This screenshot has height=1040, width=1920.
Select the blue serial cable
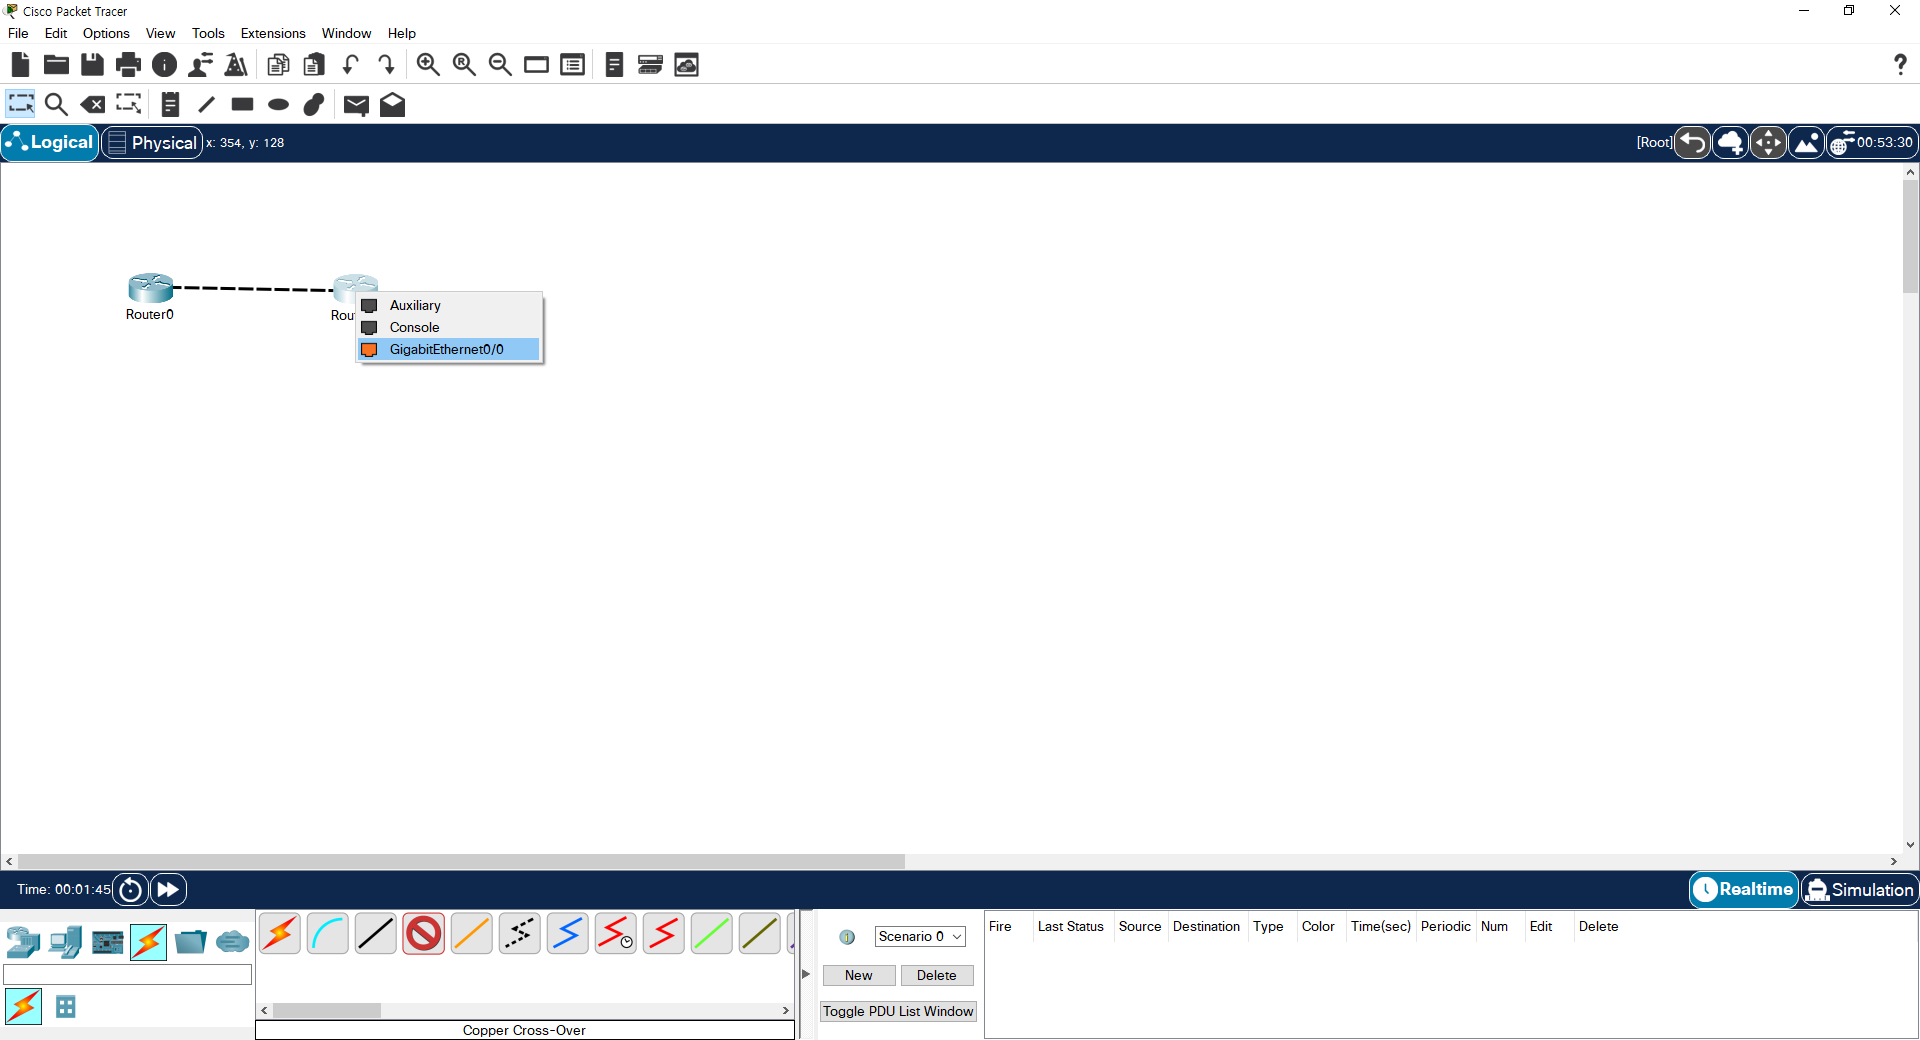point(568,934)
